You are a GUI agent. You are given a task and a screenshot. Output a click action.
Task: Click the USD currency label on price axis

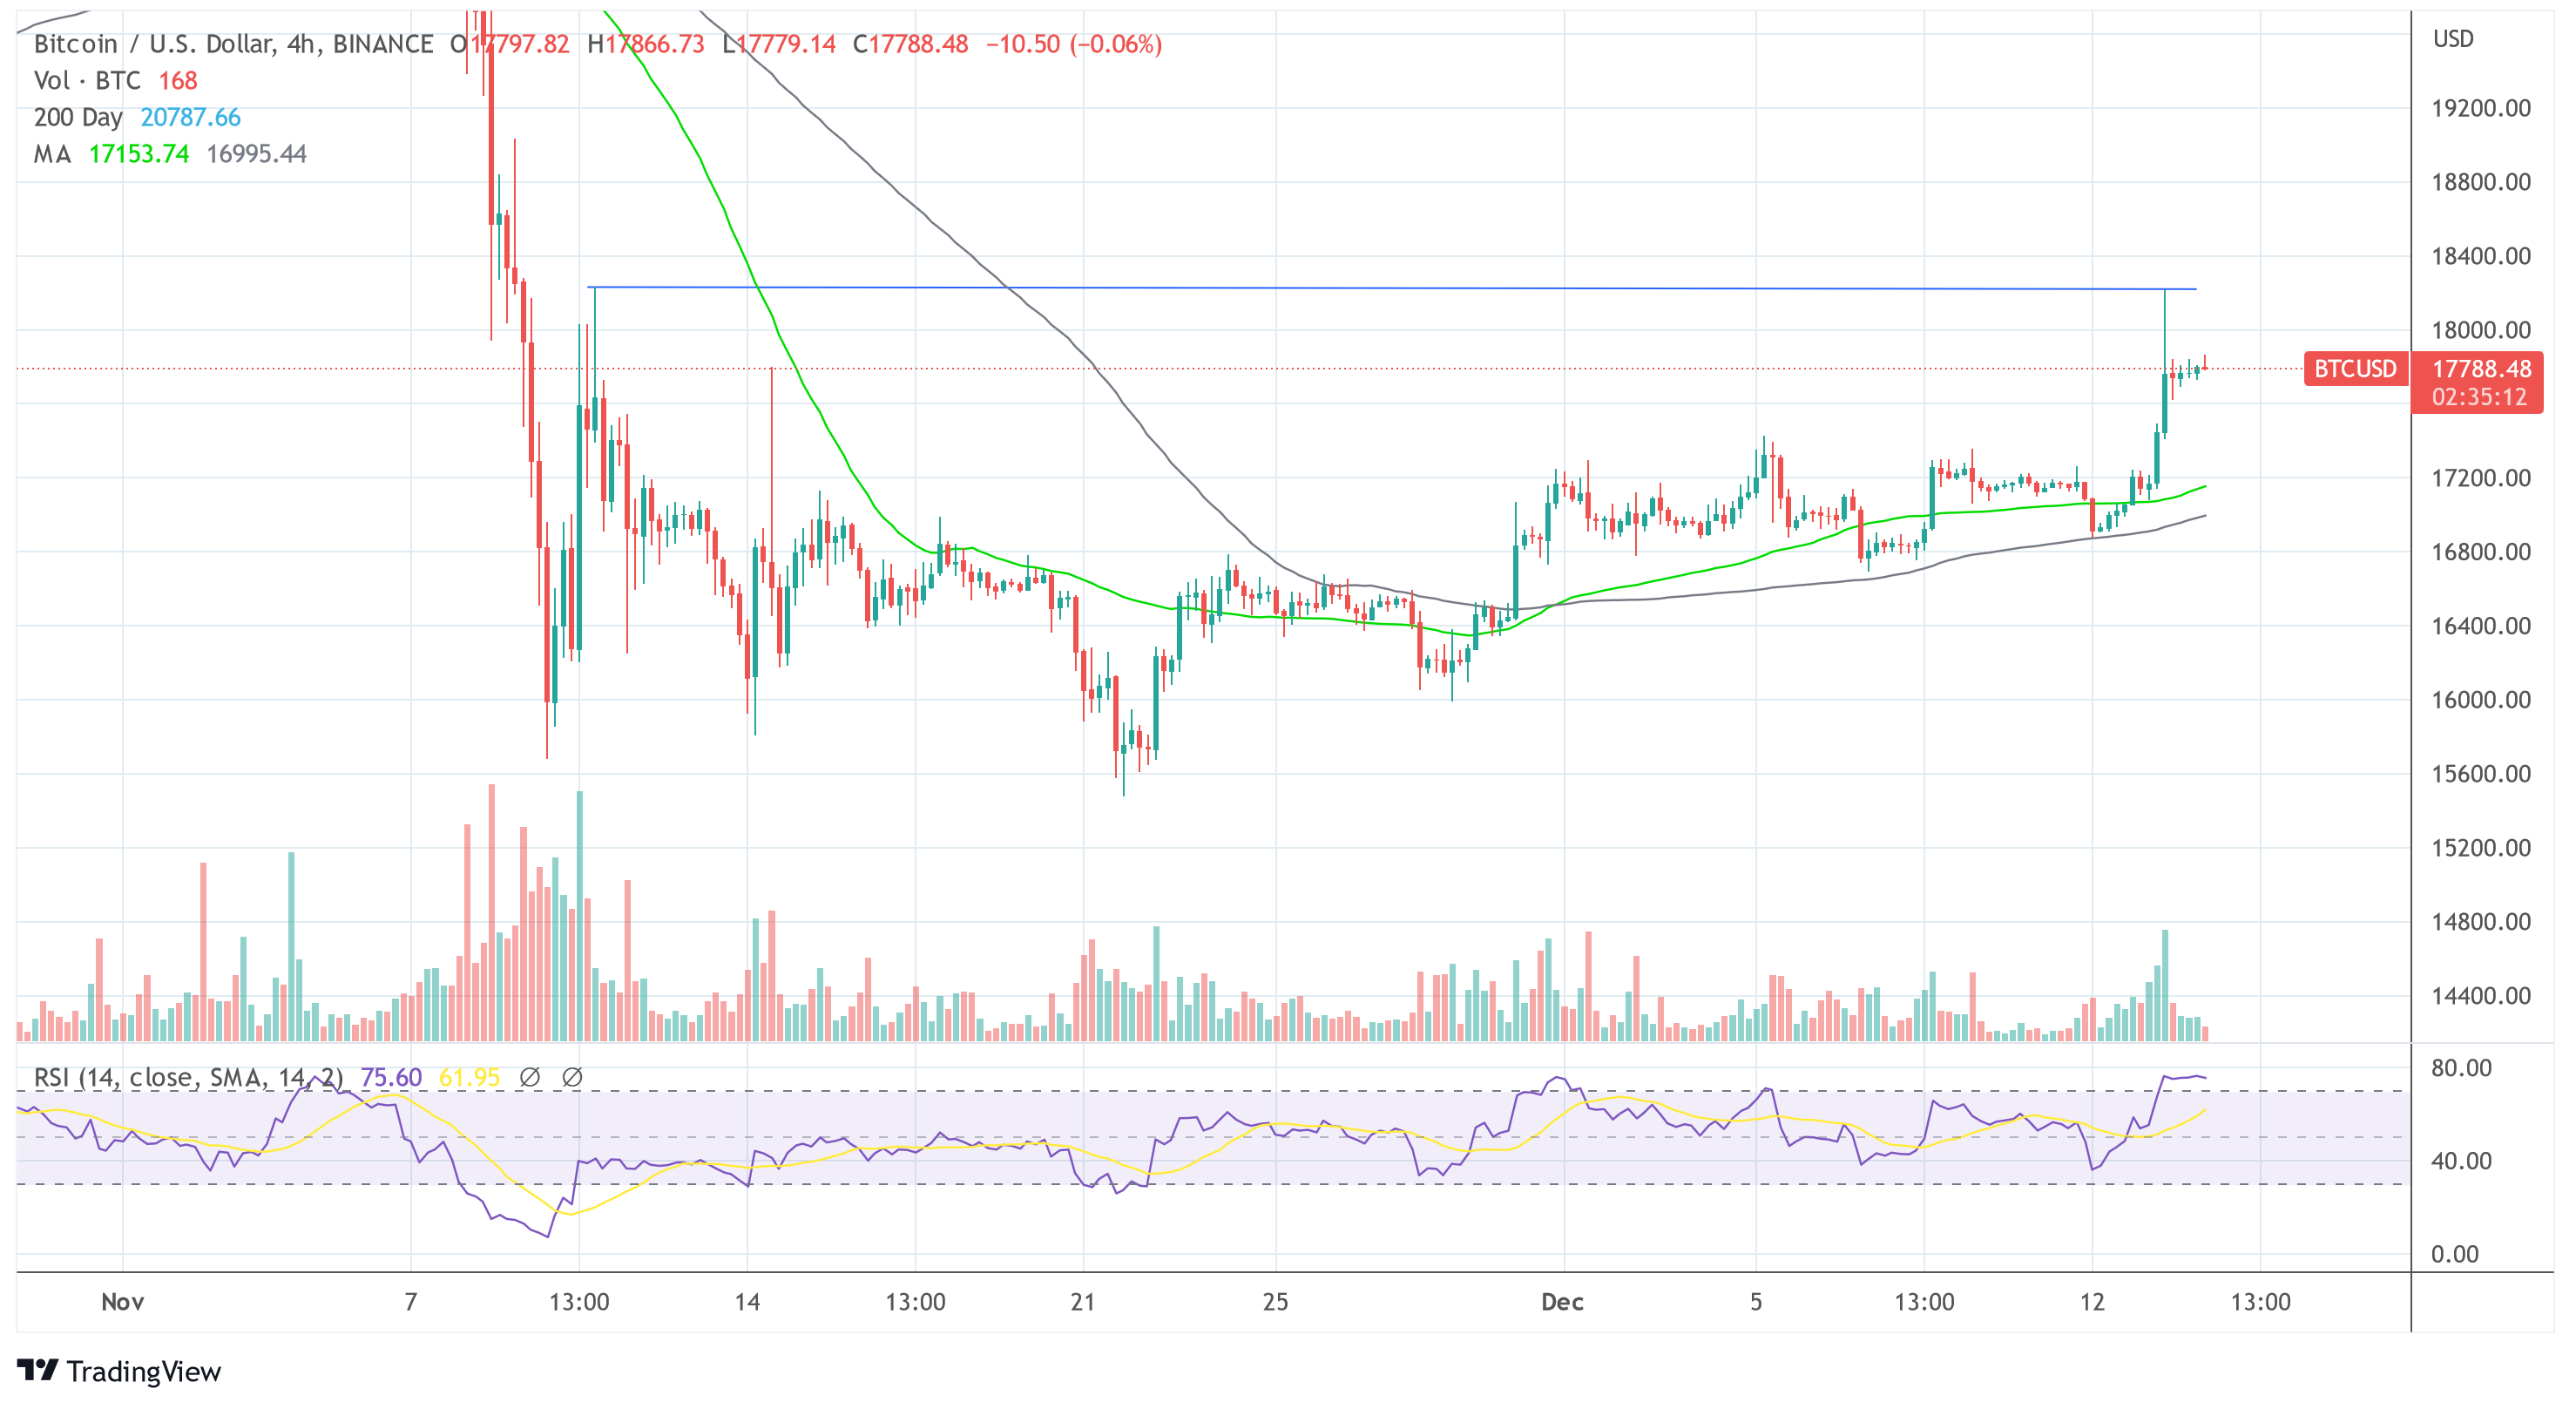point(2453,38)
